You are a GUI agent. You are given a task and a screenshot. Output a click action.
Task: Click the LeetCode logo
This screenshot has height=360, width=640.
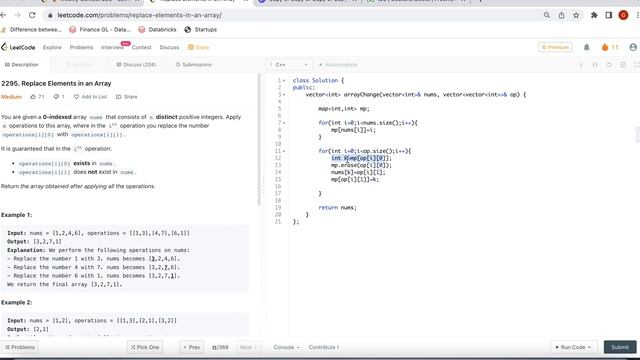(18, 47)
